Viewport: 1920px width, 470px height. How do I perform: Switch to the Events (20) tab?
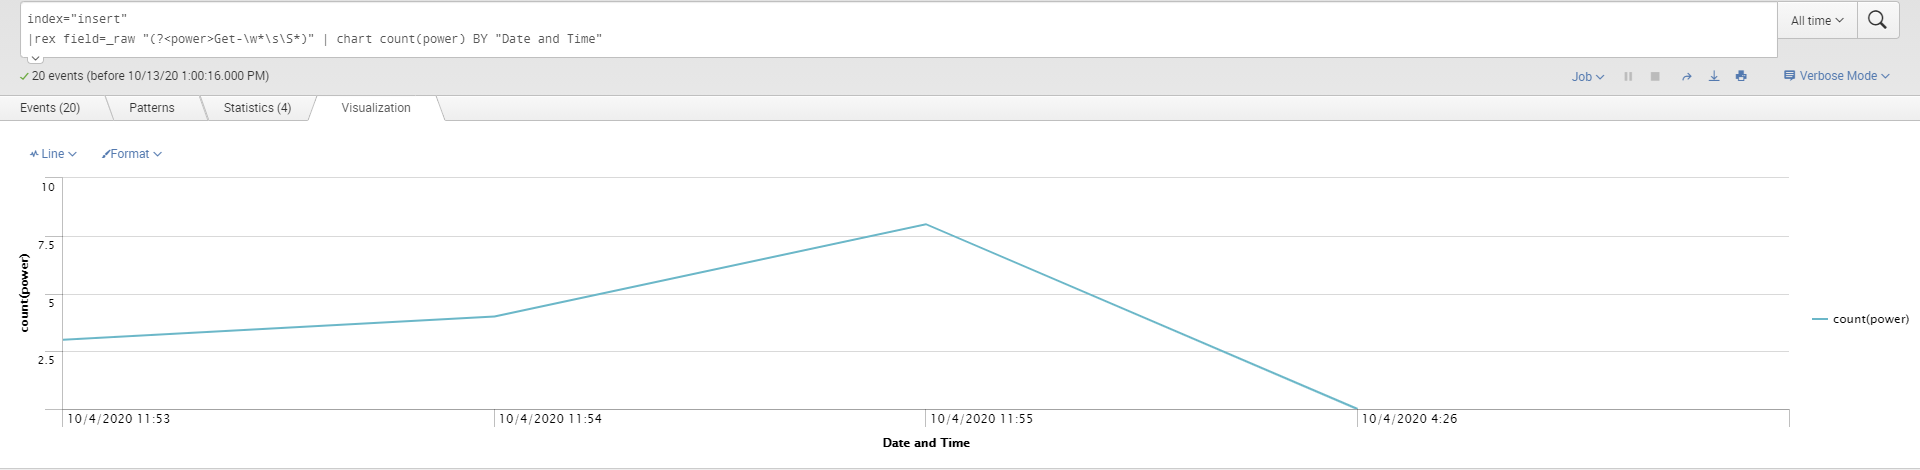point(50,108)
